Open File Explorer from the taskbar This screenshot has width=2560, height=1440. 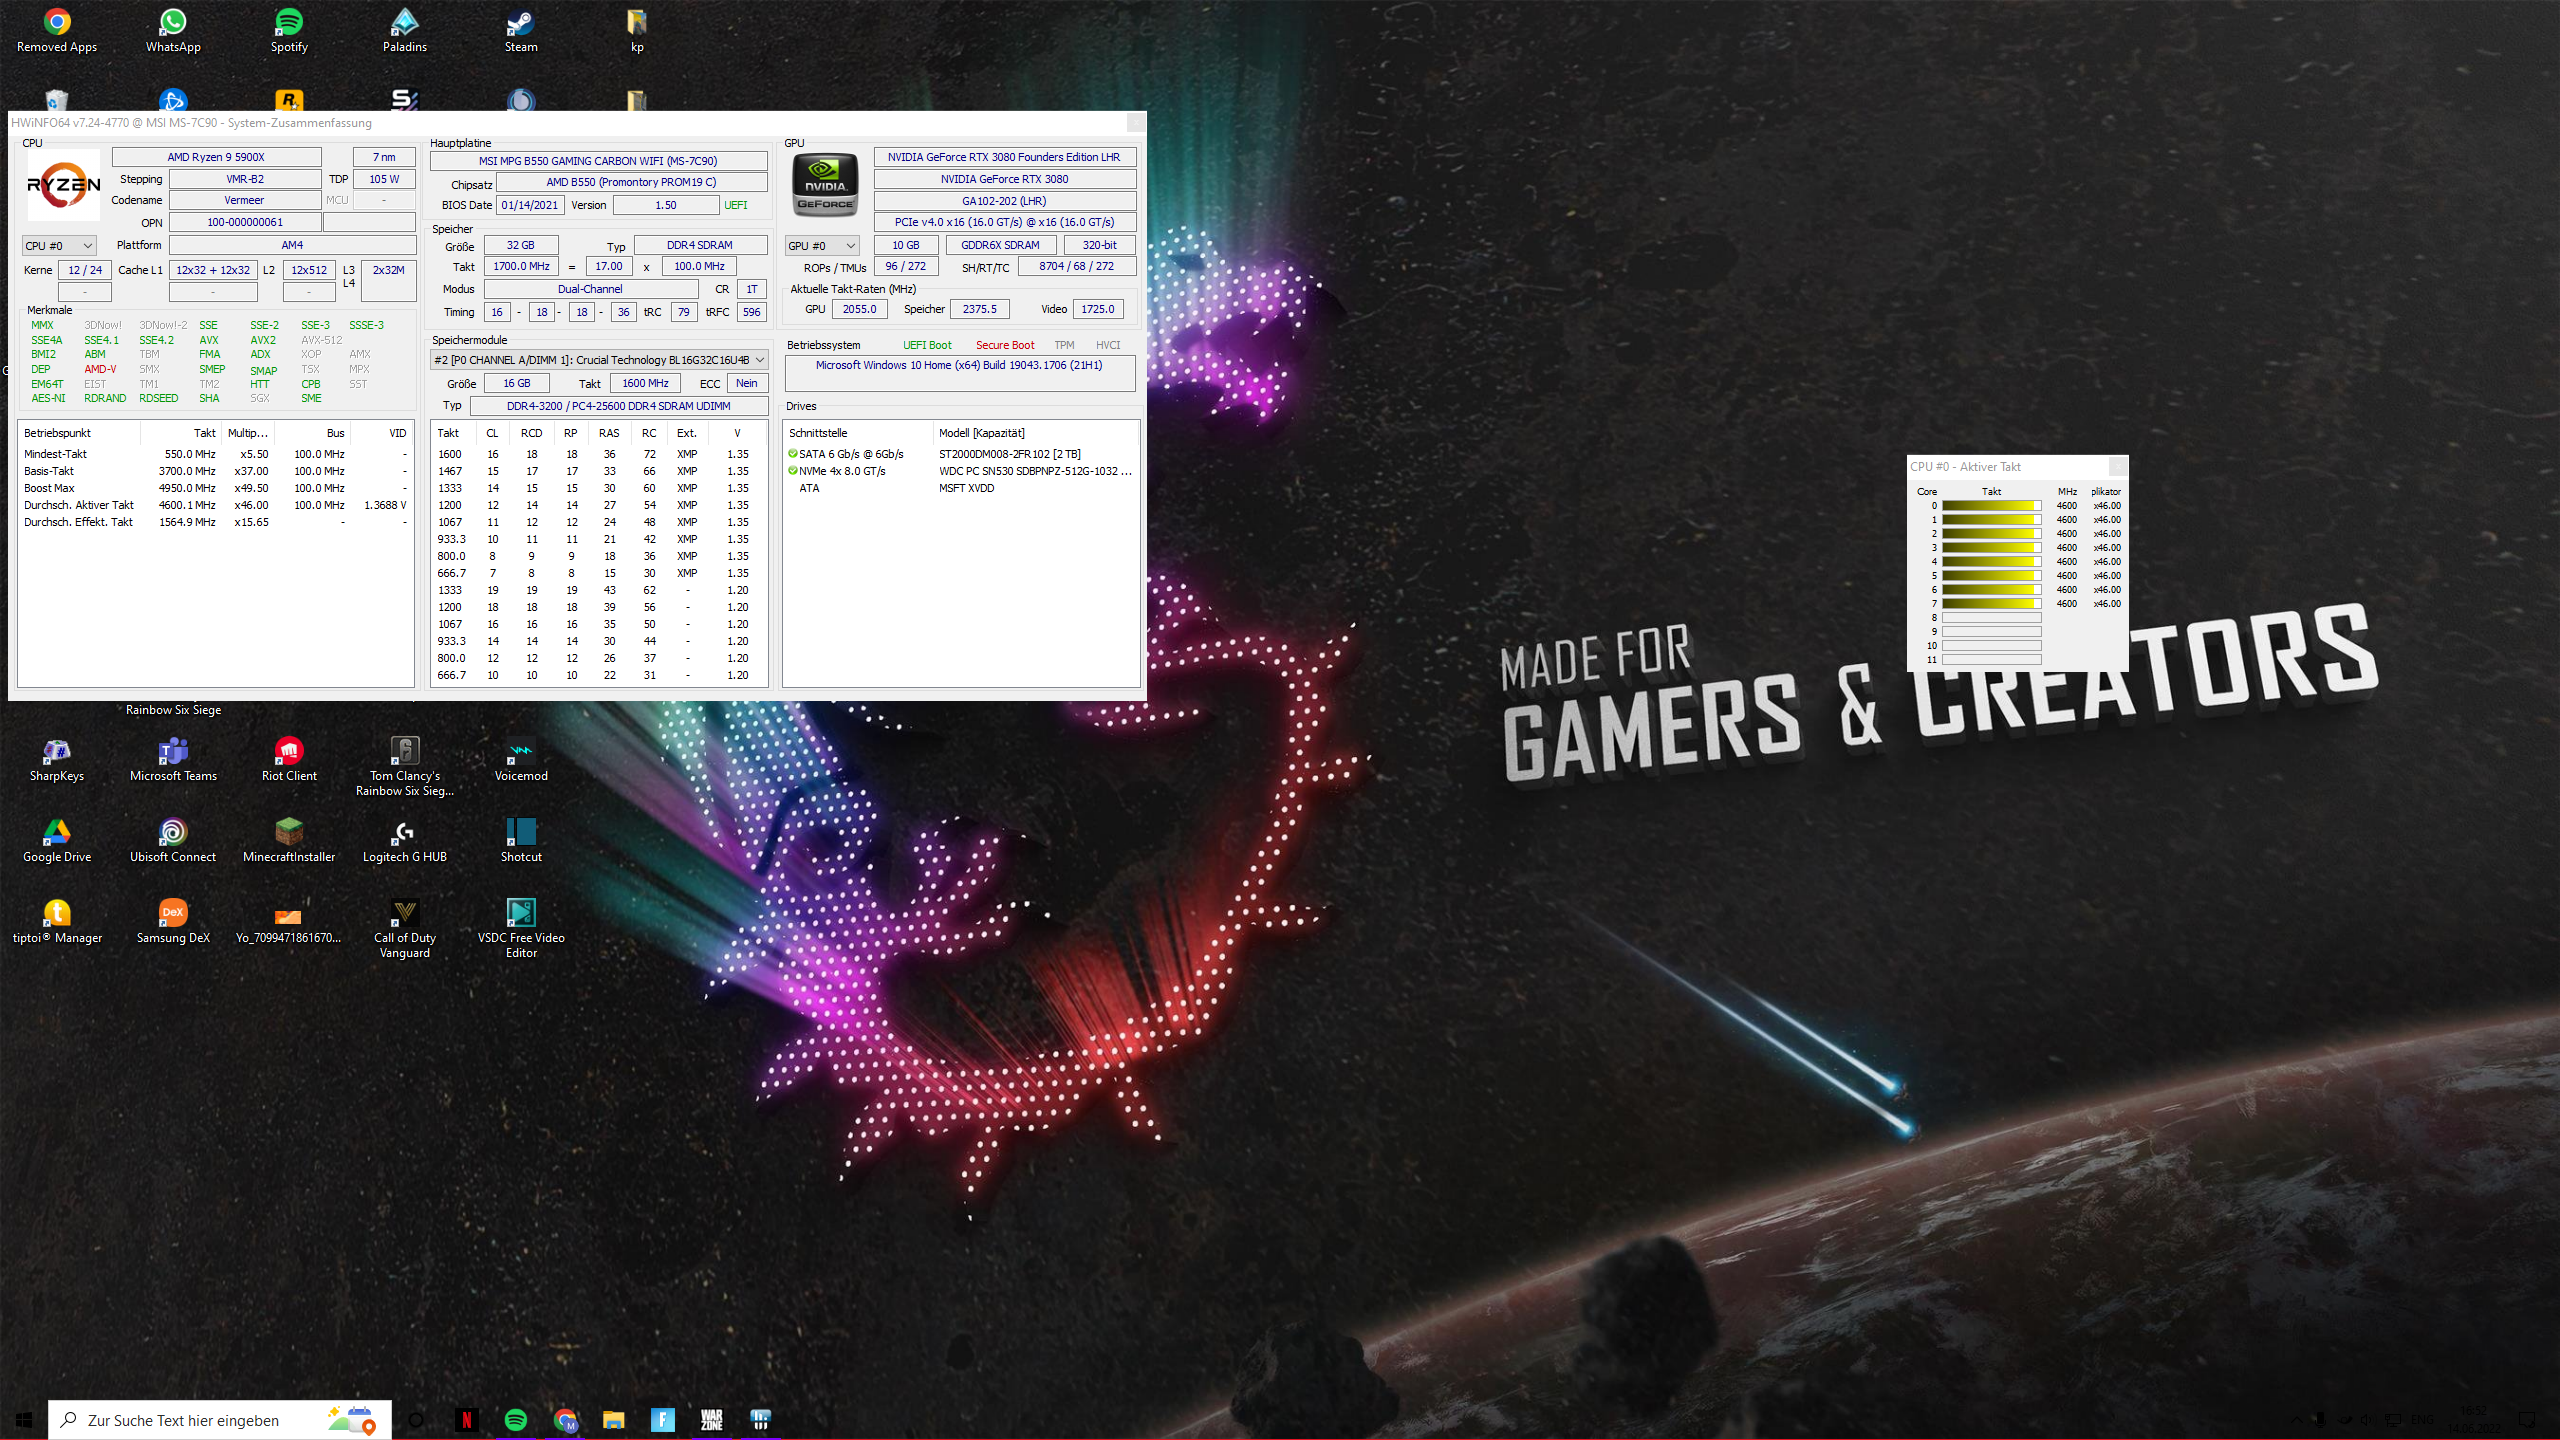613,1419
